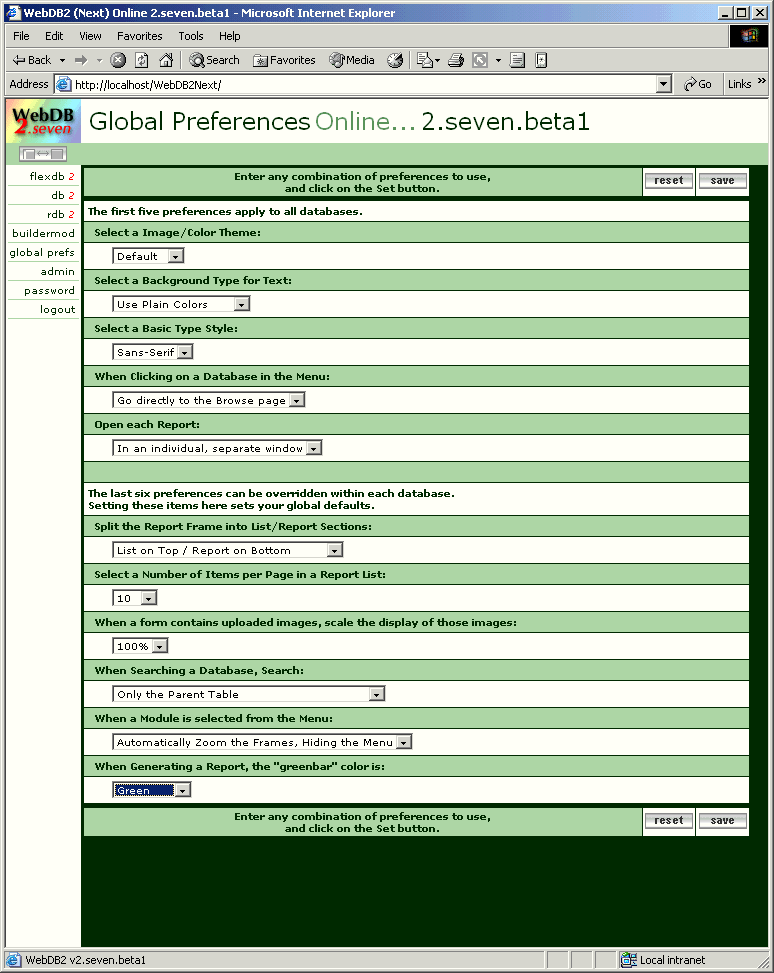Click the last toolbar icon after Discuss

541,60
